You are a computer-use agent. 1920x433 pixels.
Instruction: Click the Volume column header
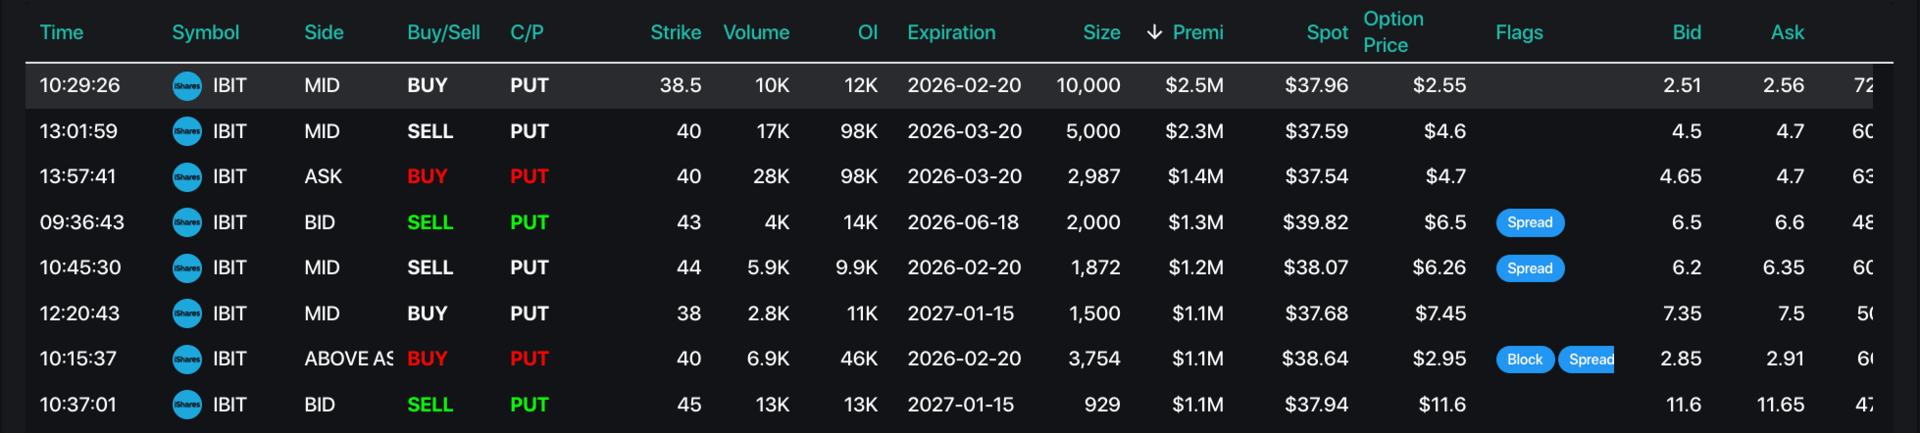click(756, 32)
